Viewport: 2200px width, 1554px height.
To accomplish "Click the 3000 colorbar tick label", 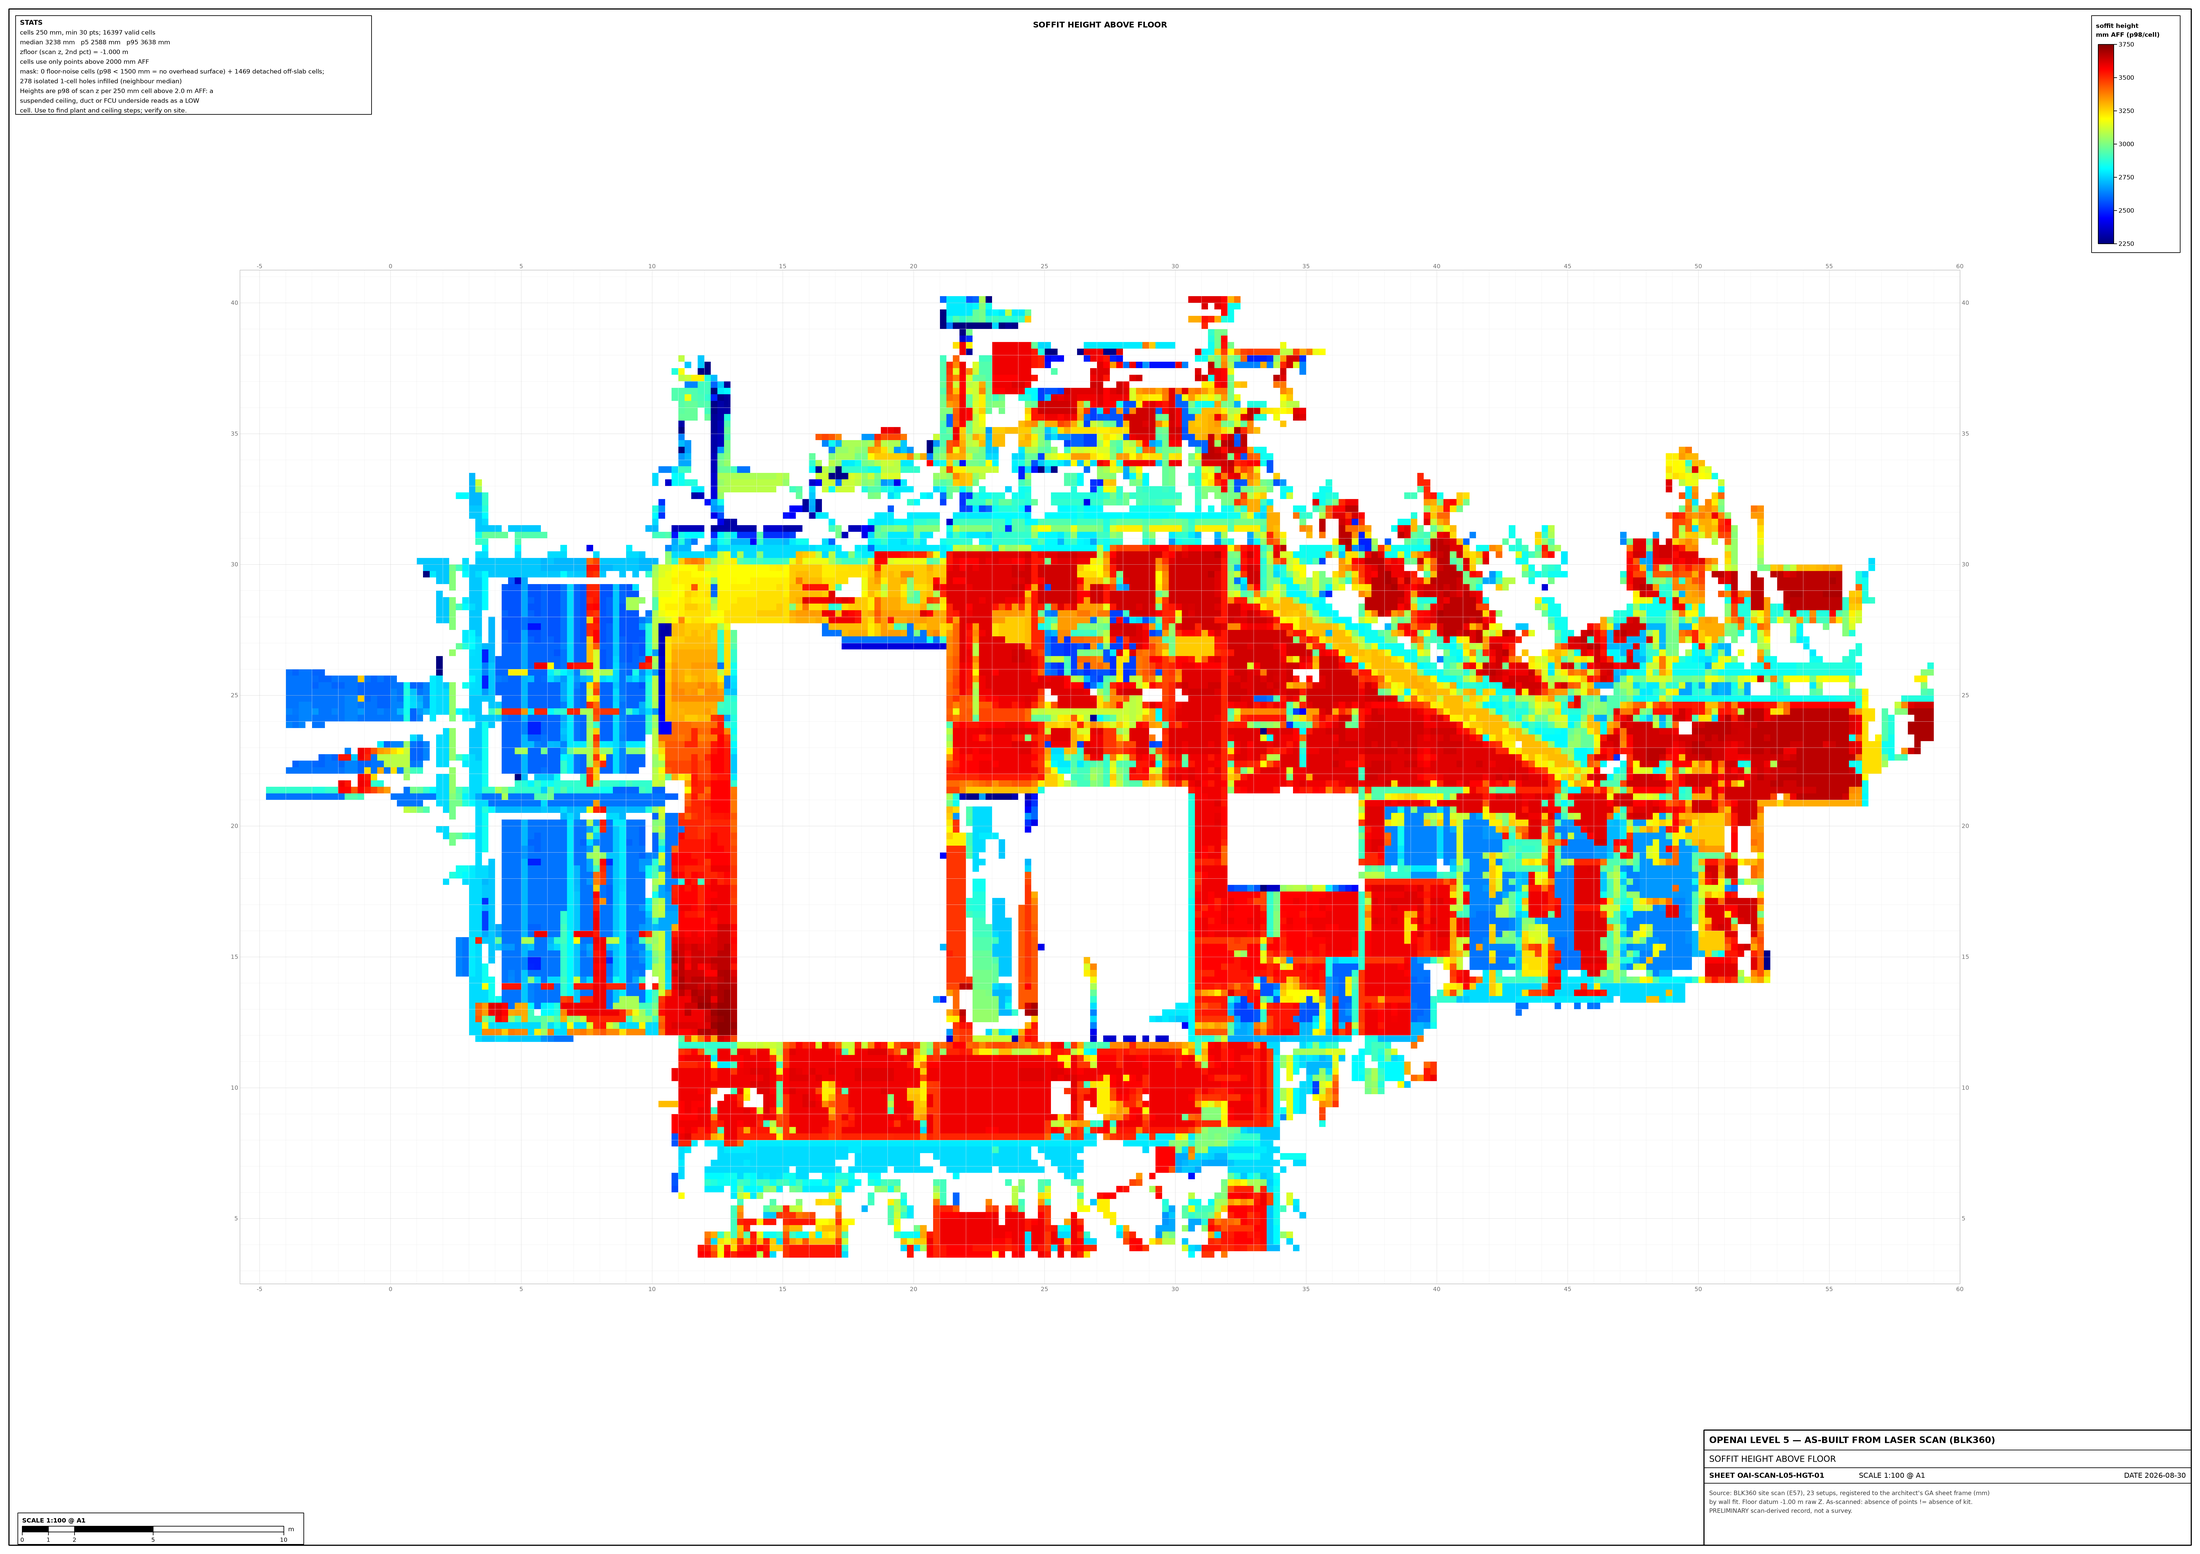I will coord(2126,144).
